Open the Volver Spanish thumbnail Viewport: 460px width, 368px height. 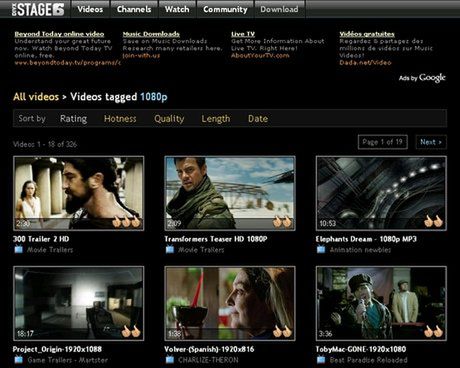click(230, 303)
